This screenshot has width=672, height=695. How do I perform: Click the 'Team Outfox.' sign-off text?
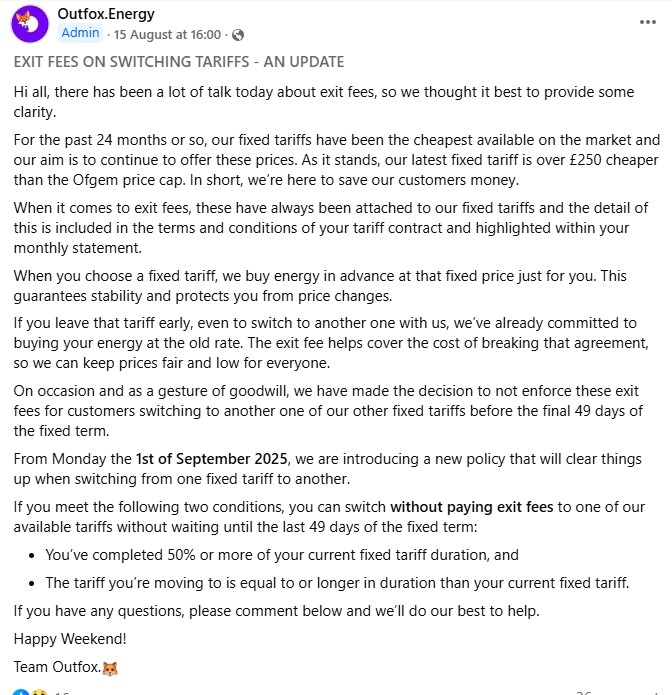57,667
